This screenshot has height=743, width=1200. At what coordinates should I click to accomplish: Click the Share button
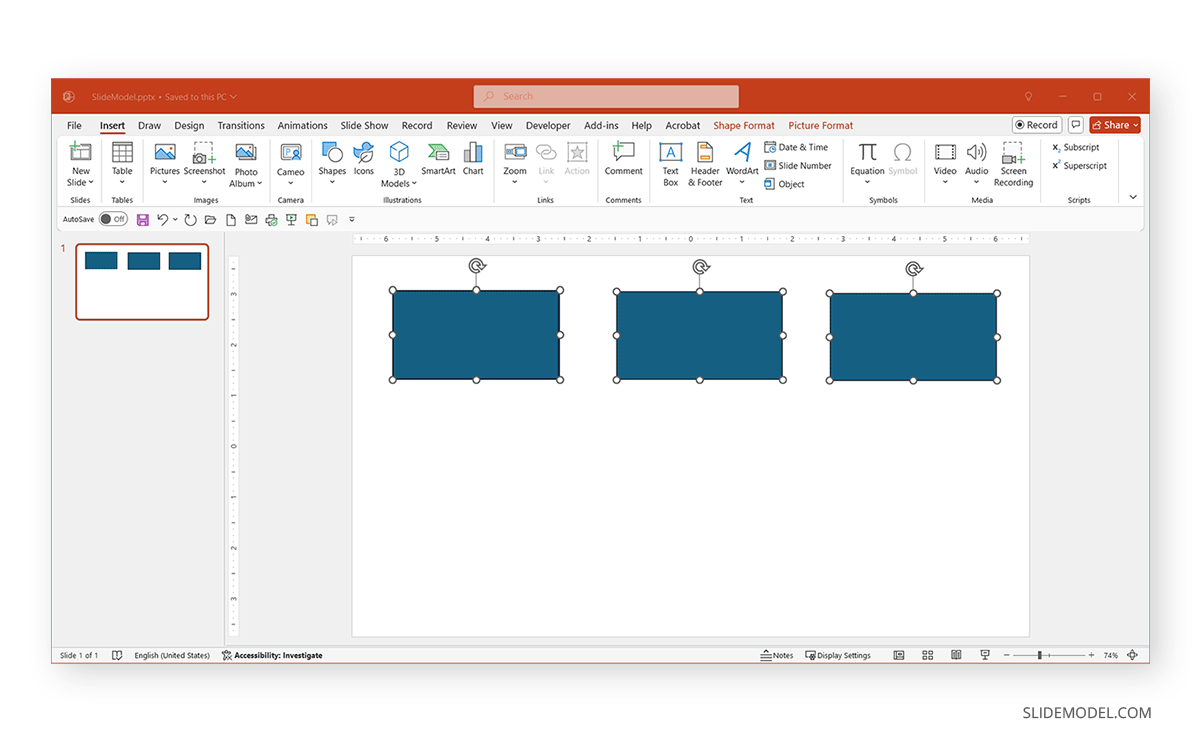(1114, 125)
